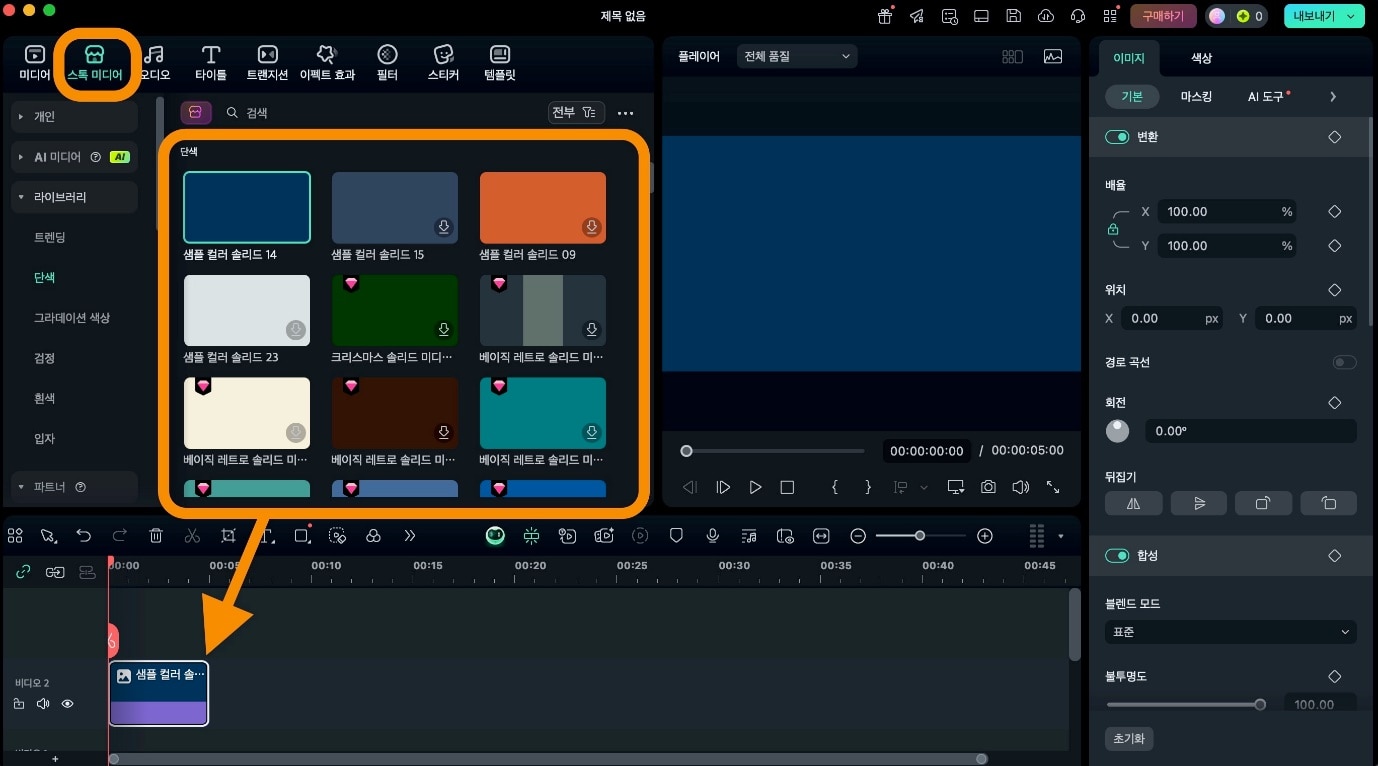The height and width of the screenshot is (766, 1378).
Task: Open the 타이틀 titles tab
Action: [211, 63]
